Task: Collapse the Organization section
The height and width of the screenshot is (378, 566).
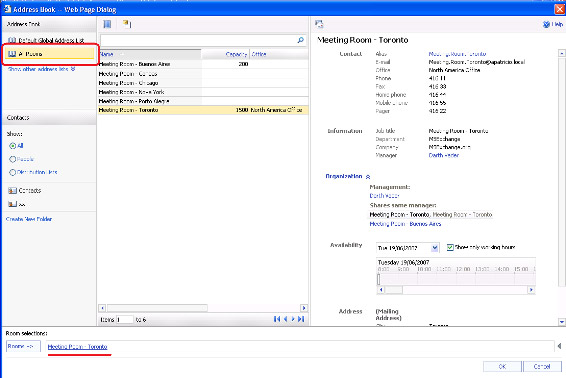Action: 368,177
